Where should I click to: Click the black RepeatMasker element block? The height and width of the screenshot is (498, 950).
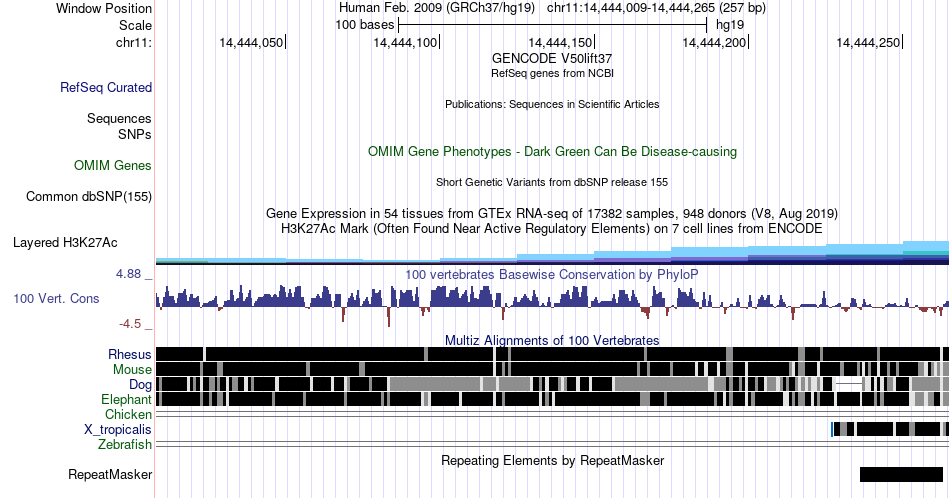(902, 474)
